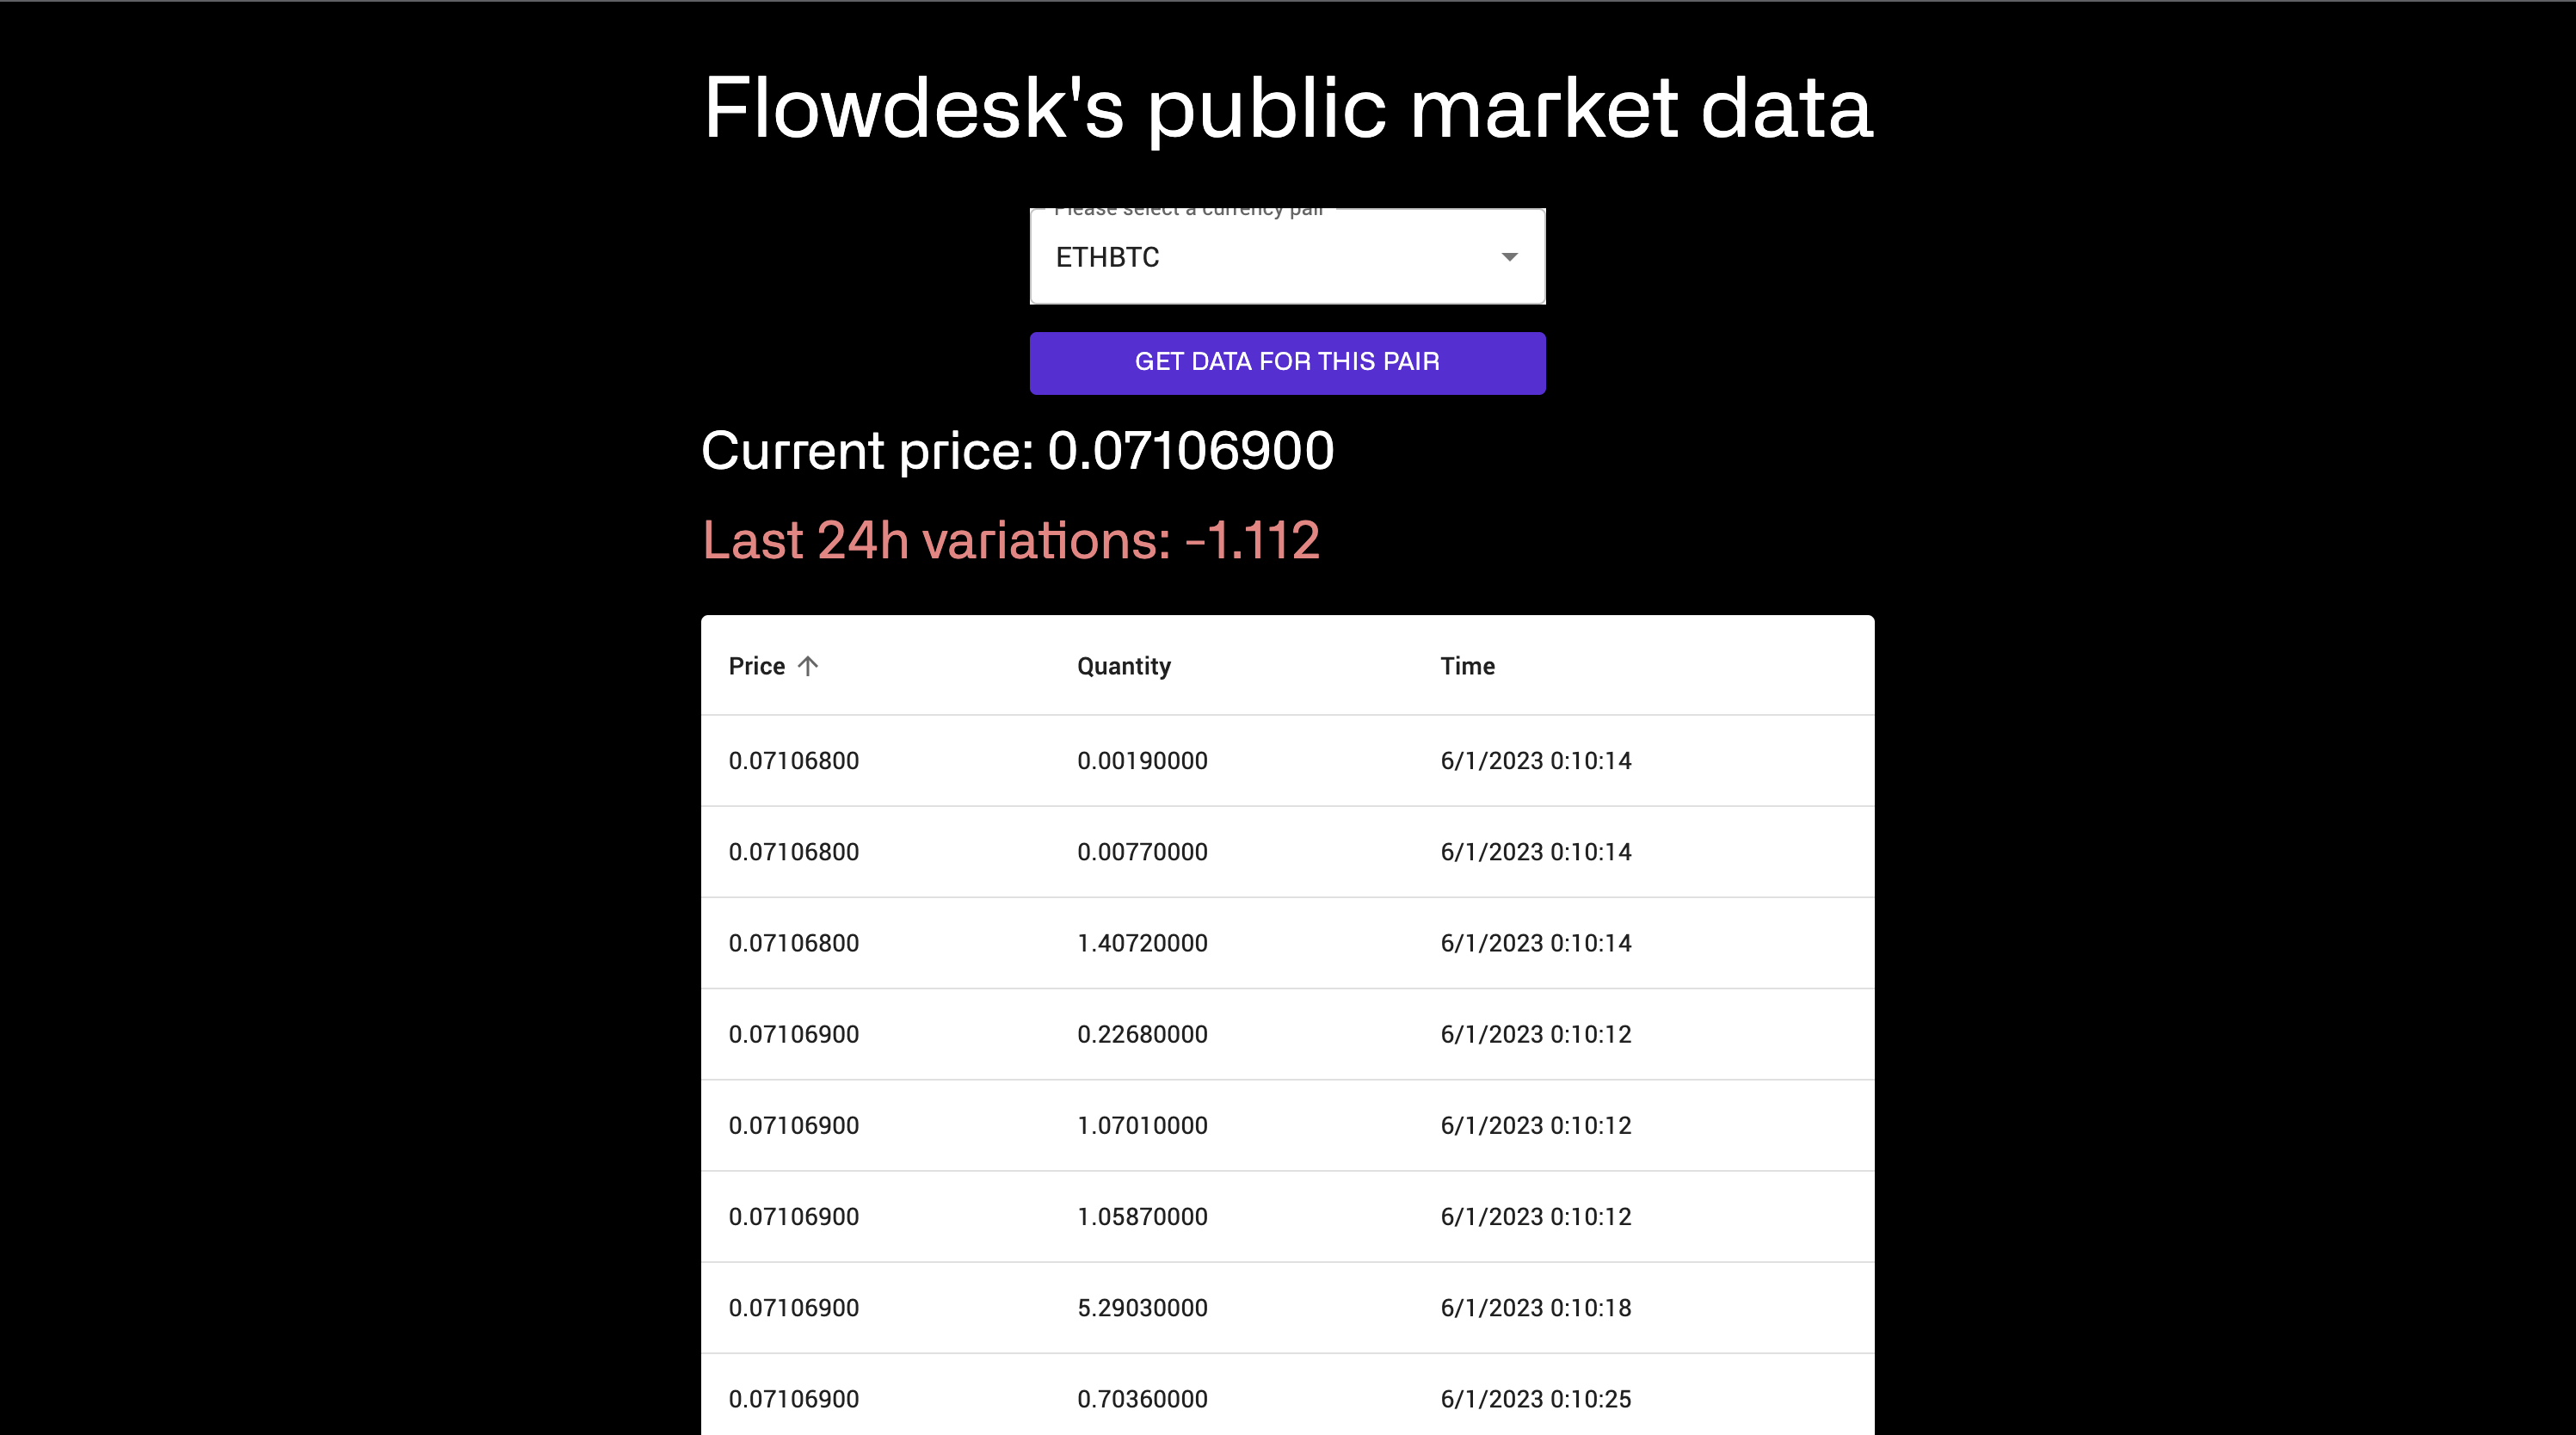Screen dimensions: 2576x1435
Task: Select the ETHBTC text in the pair selector
Action: pos(1107,257)
